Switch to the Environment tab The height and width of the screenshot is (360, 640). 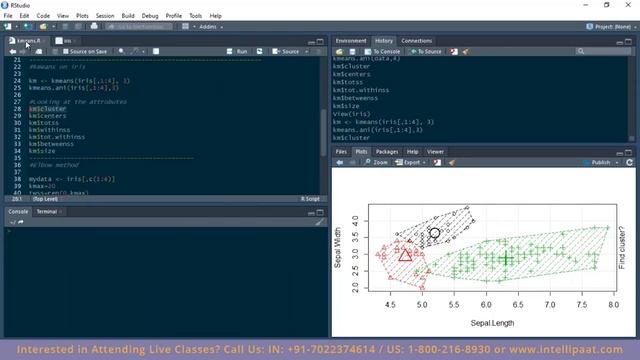click(351, 41)
